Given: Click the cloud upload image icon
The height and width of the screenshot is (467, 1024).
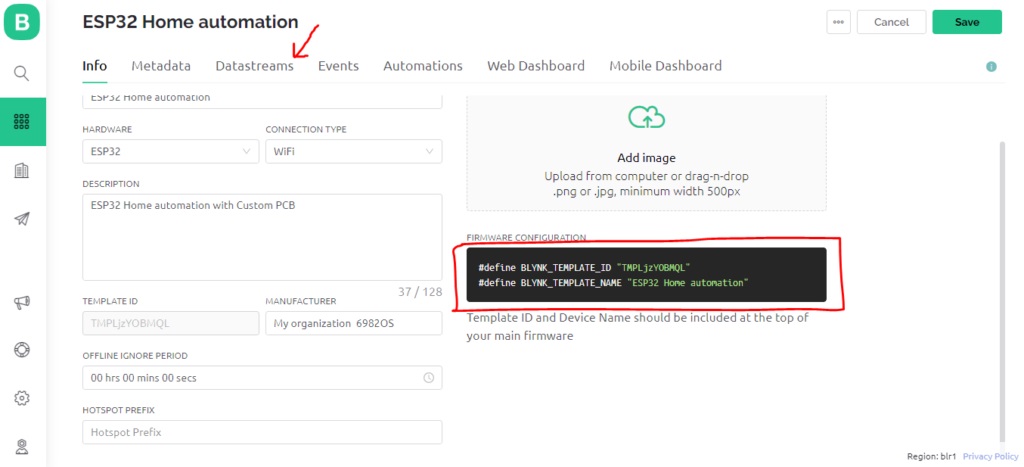Looking at the screenshot, I should [646, 118].
